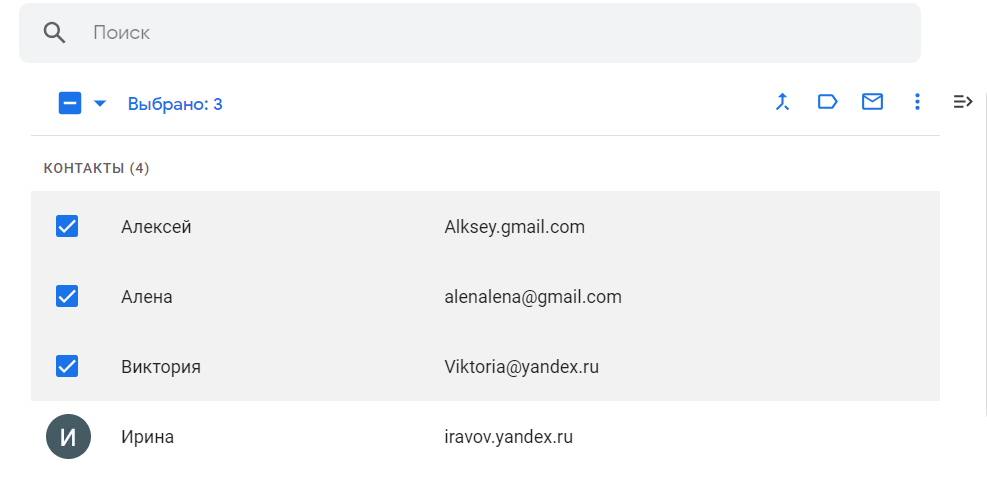Click email Viktoria@yandex.ru

click(x=521, y=367)
